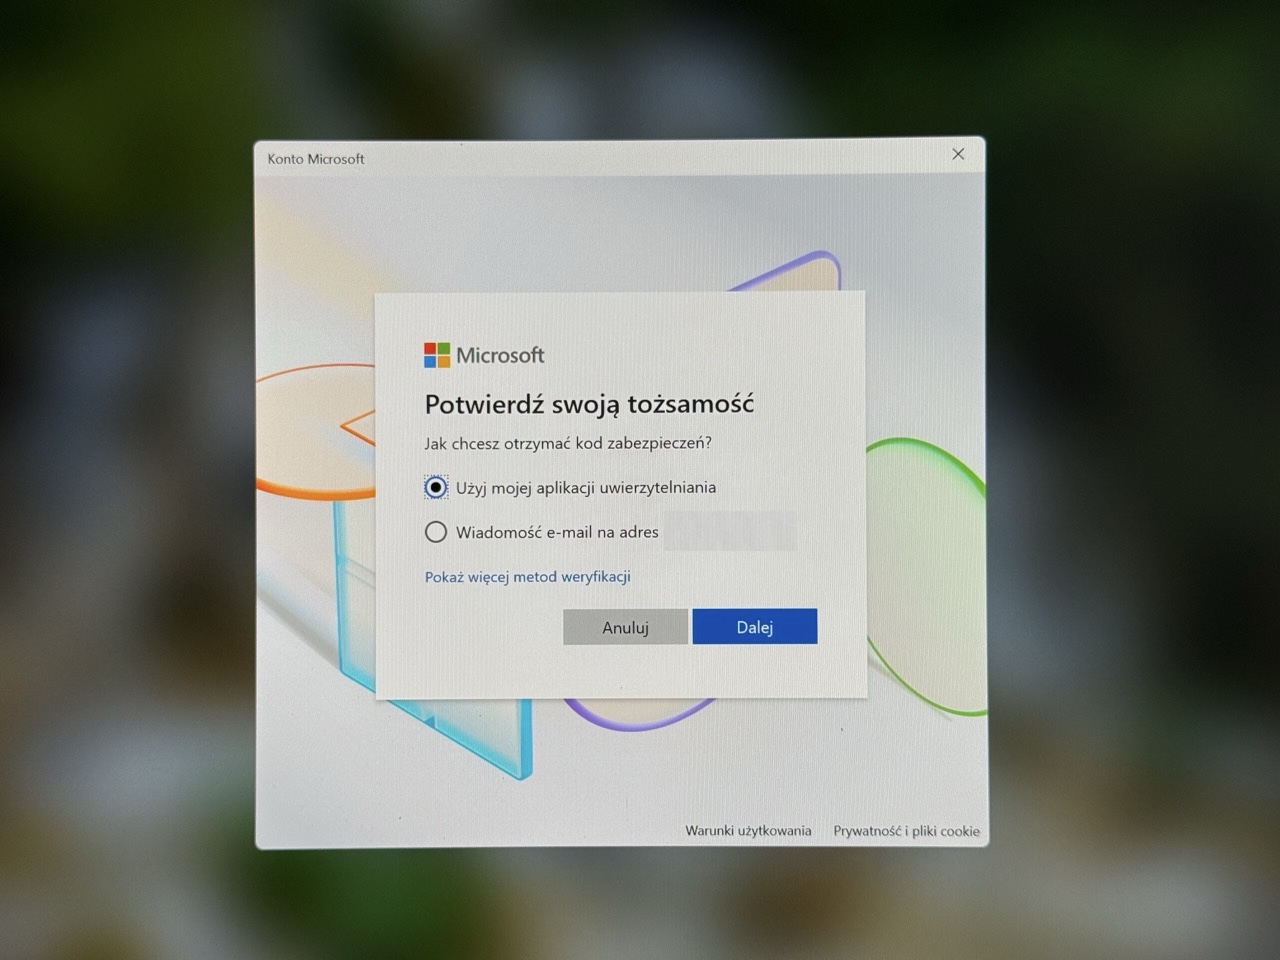Open 'Pokaż więcej metod weryfikacji' link
The height and width of the screenshot is (960, 1280).
click(527, 577)
